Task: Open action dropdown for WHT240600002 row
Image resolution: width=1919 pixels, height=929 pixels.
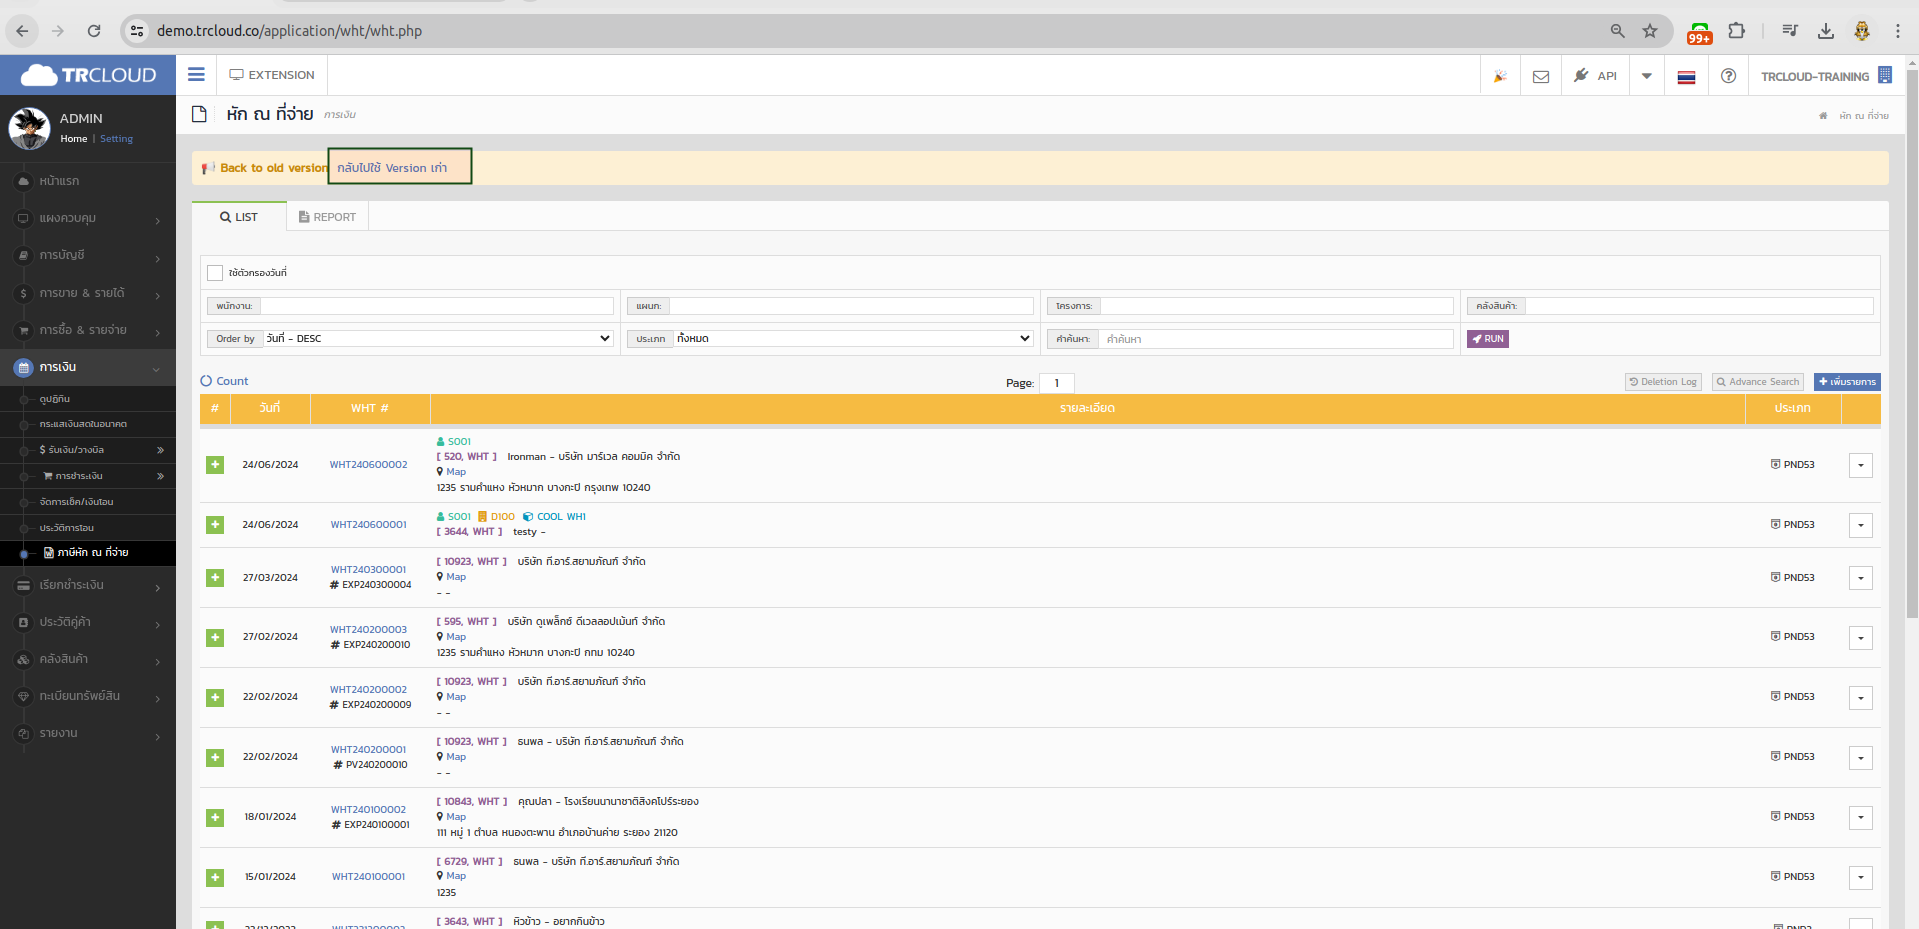Action: pos(1860,465)
